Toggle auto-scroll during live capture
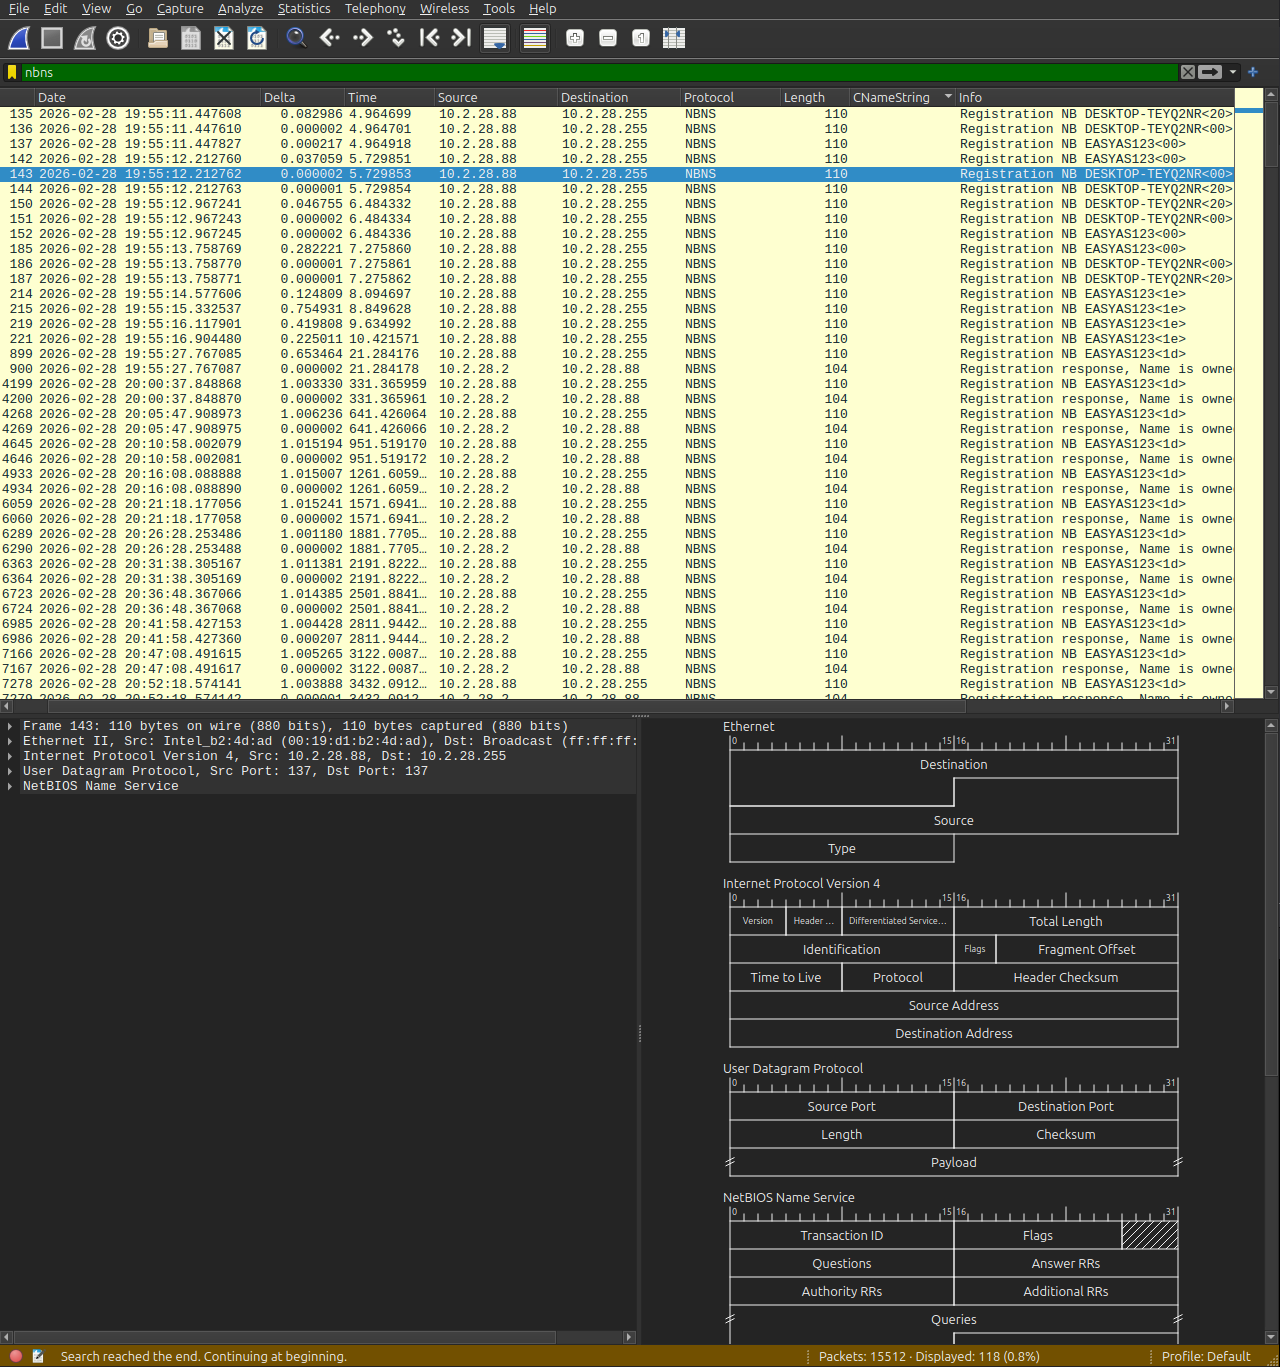This screenshot has height=1367, width=1280. [x=495, y=38]
